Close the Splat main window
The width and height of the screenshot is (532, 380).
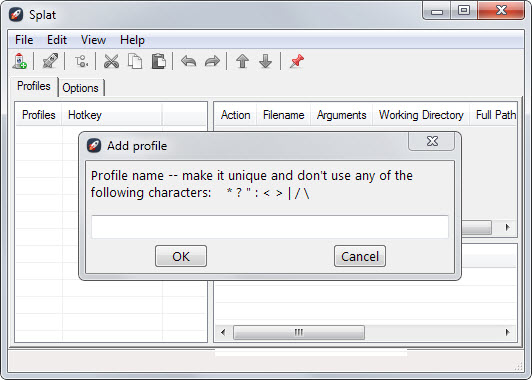point(501,11)
